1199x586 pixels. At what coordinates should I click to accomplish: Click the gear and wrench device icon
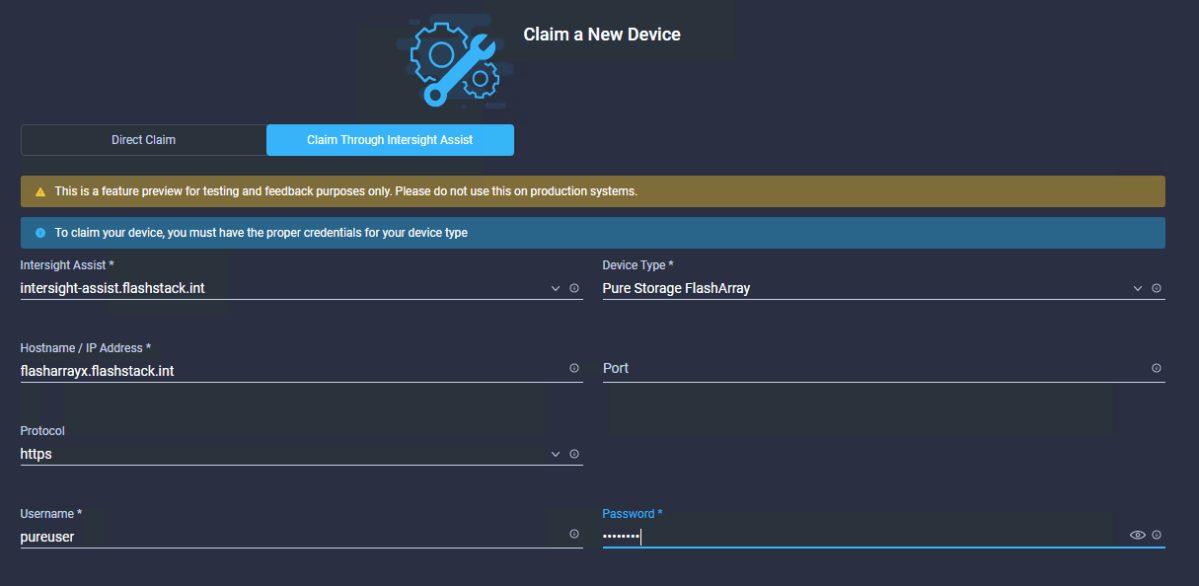pyautogui.click(x=448, y=59)
